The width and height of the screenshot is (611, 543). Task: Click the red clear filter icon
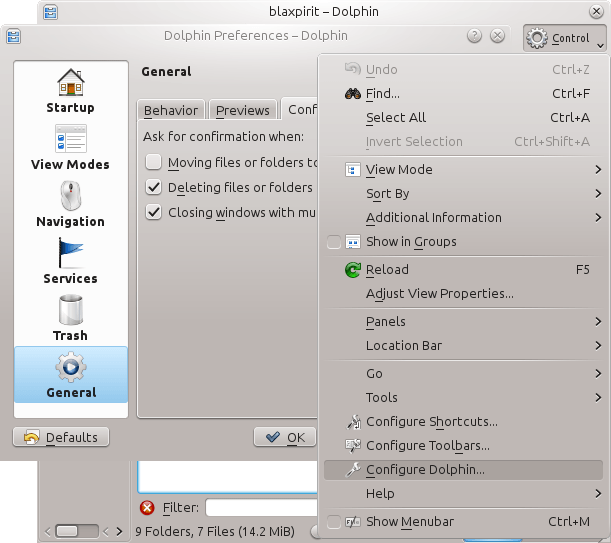point(147,508)
